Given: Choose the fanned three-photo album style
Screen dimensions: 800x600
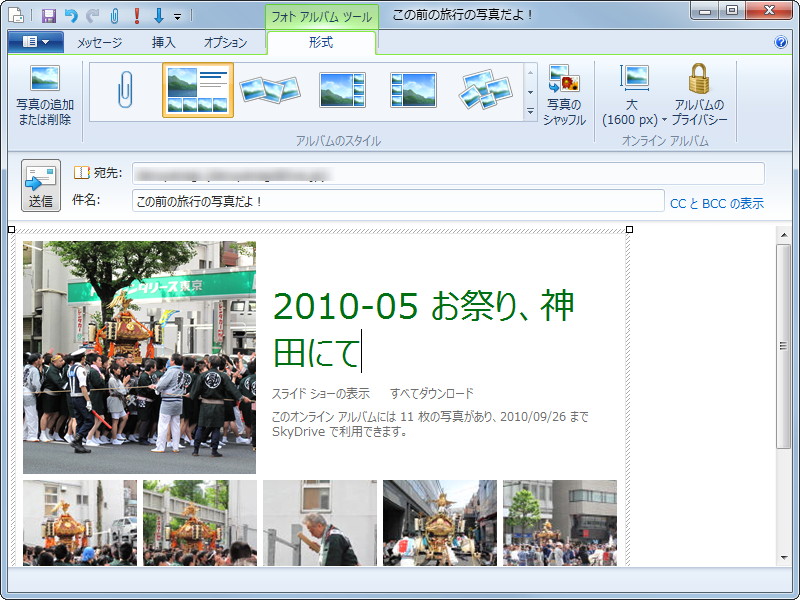Looking at the screenshot, I should (x=270, y=90).
